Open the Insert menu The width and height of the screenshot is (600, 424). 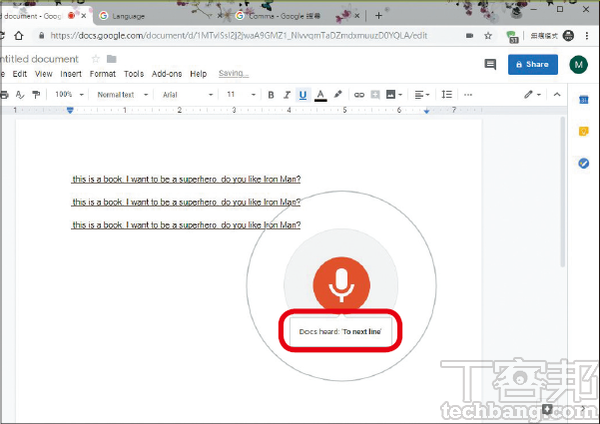pyautogui.click(x=71, y=74)
